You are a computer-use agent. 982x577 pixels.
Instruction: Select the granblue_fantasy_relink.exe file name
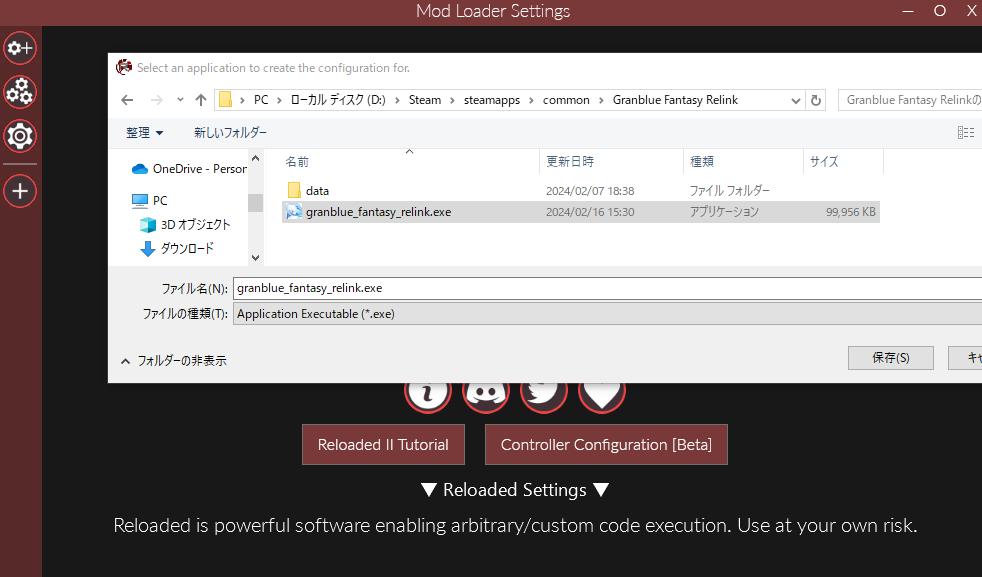(378, 212)
